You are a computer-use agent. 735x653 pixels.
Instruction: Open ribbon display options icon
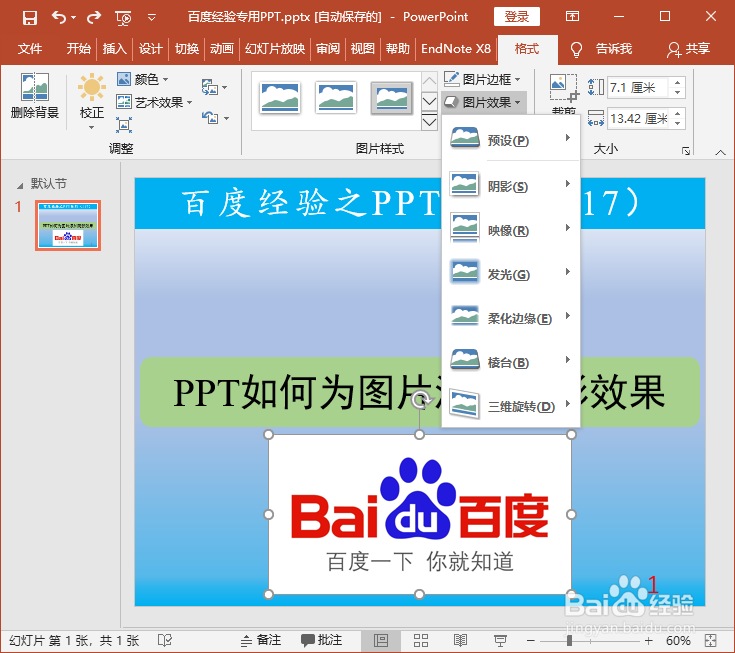click(572, 17)
